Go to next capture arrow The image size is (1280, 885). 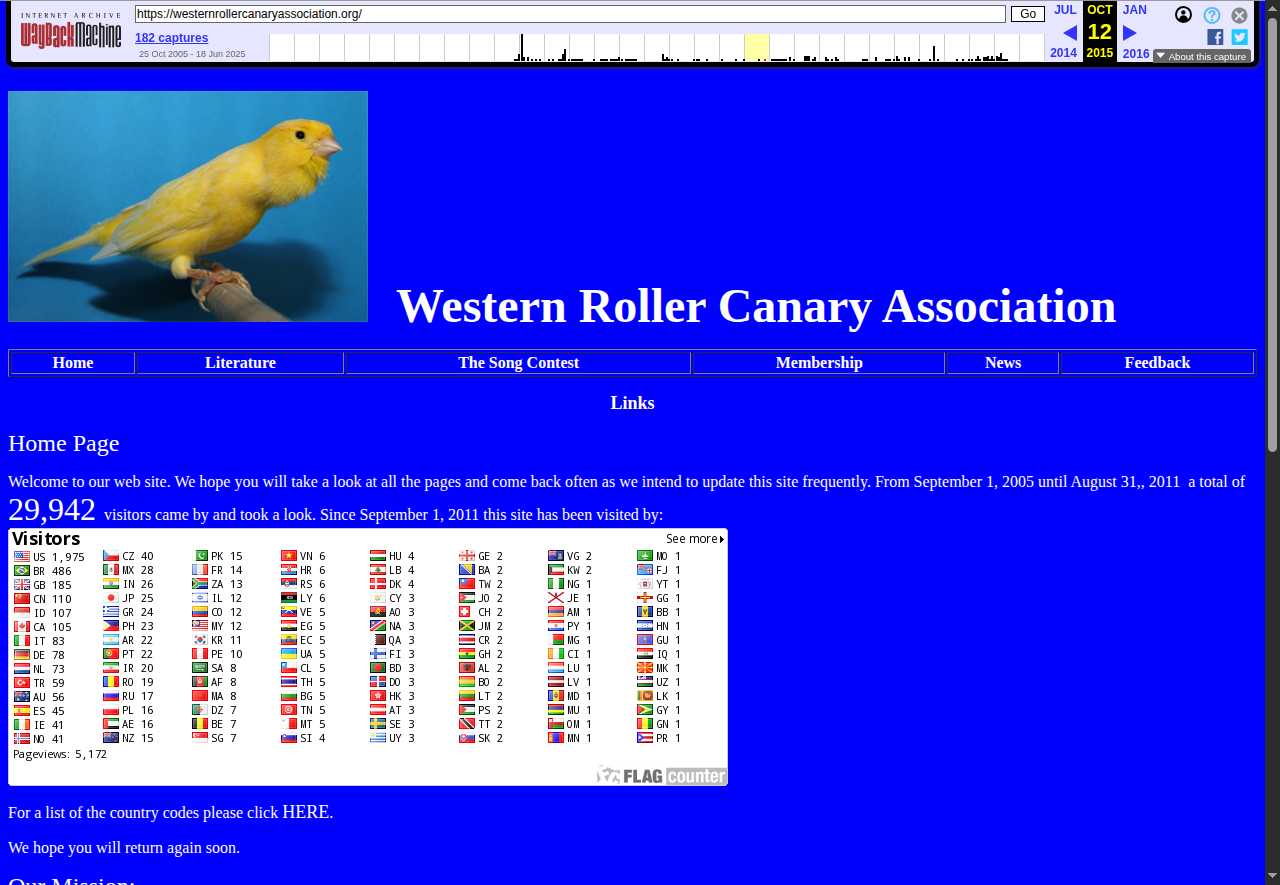[1130, 33]
